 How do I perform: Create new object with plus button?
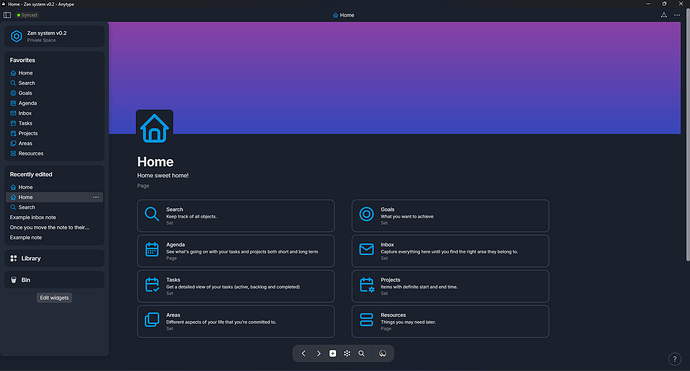[x=333, y=353]
